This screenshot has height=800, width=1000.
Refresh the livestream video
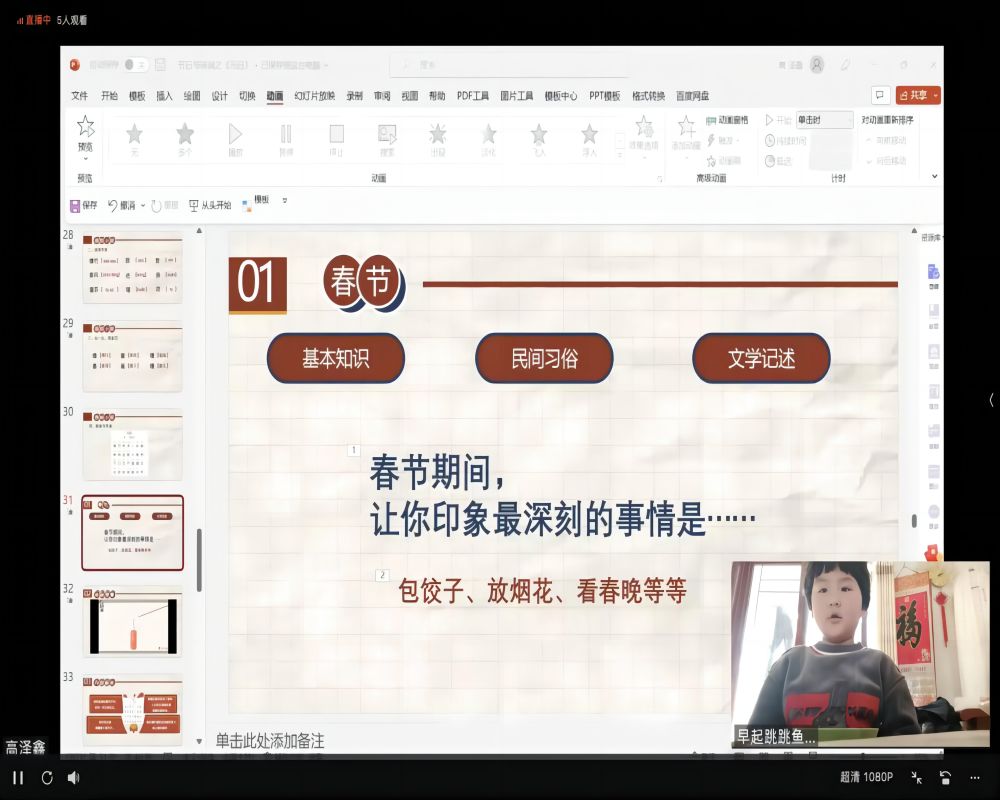pyautogui.click(x=47, y=778)
